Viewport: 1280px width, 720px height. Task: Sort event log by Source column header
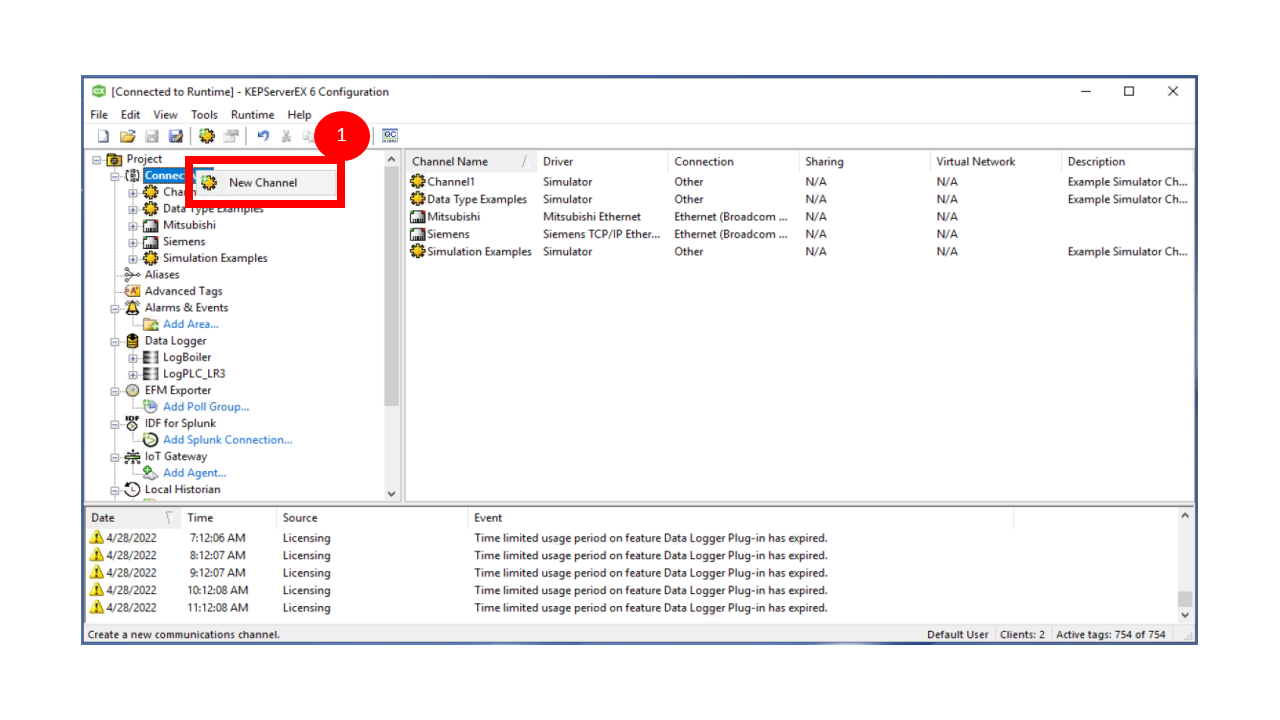point(371,518)
